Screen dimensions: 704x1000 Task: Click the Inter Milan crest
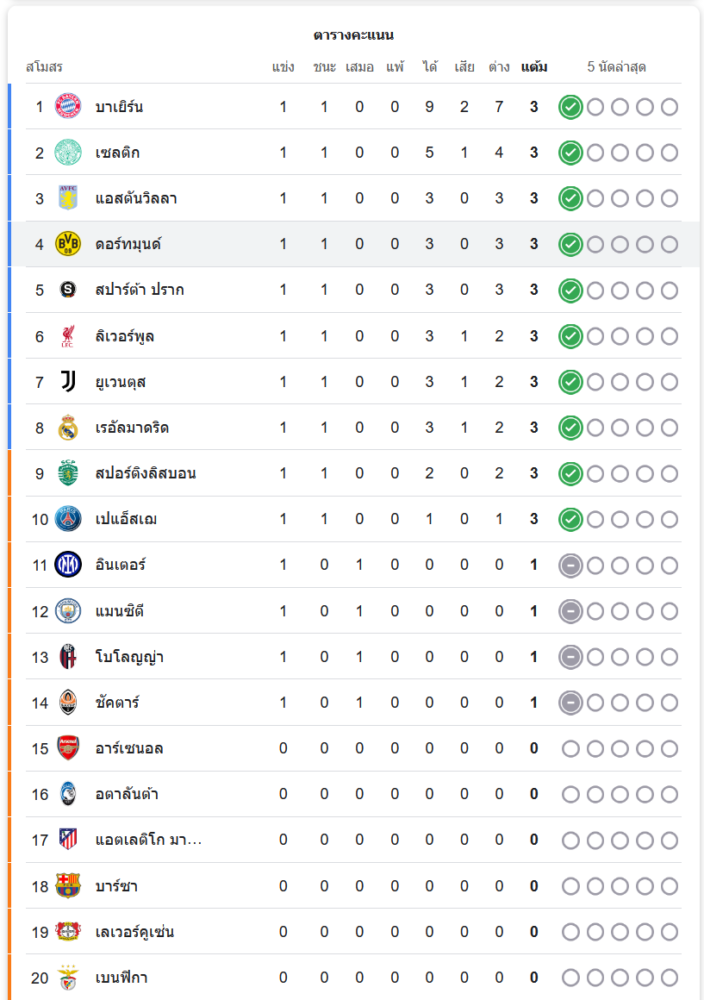(x=67, y=565)
